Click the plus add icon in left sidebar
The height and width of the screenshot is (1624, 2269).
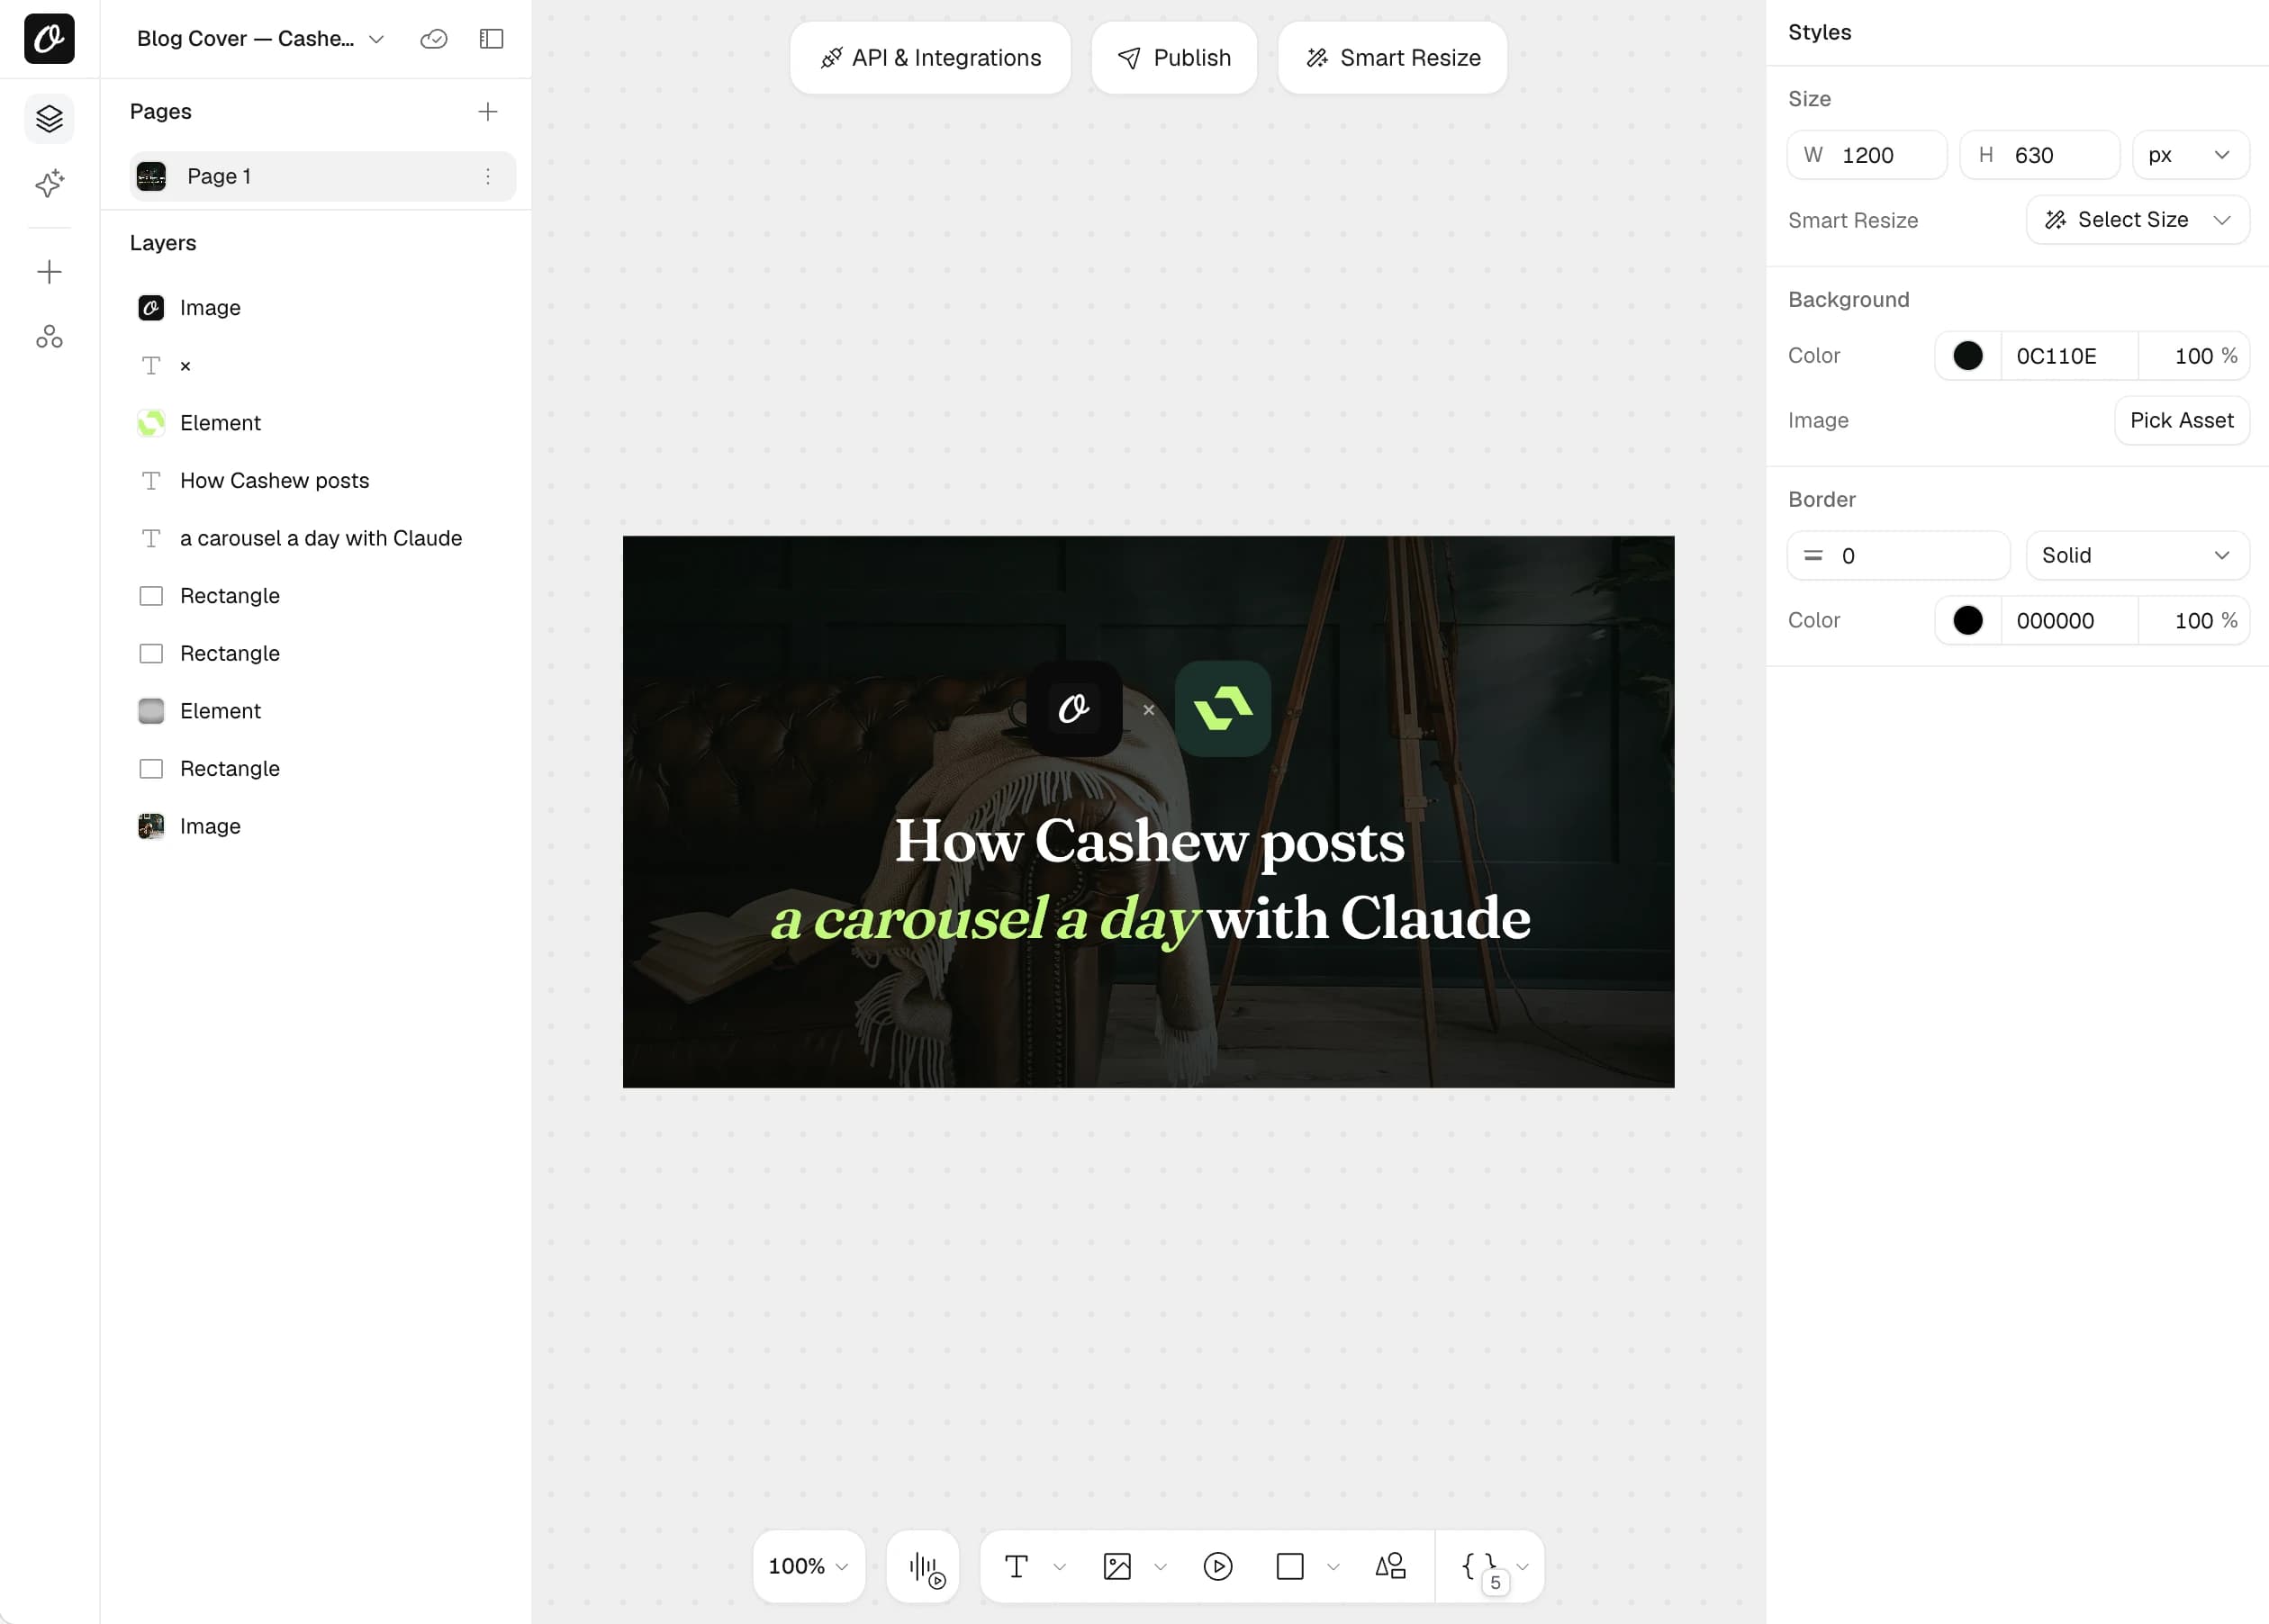pos(49,272)
